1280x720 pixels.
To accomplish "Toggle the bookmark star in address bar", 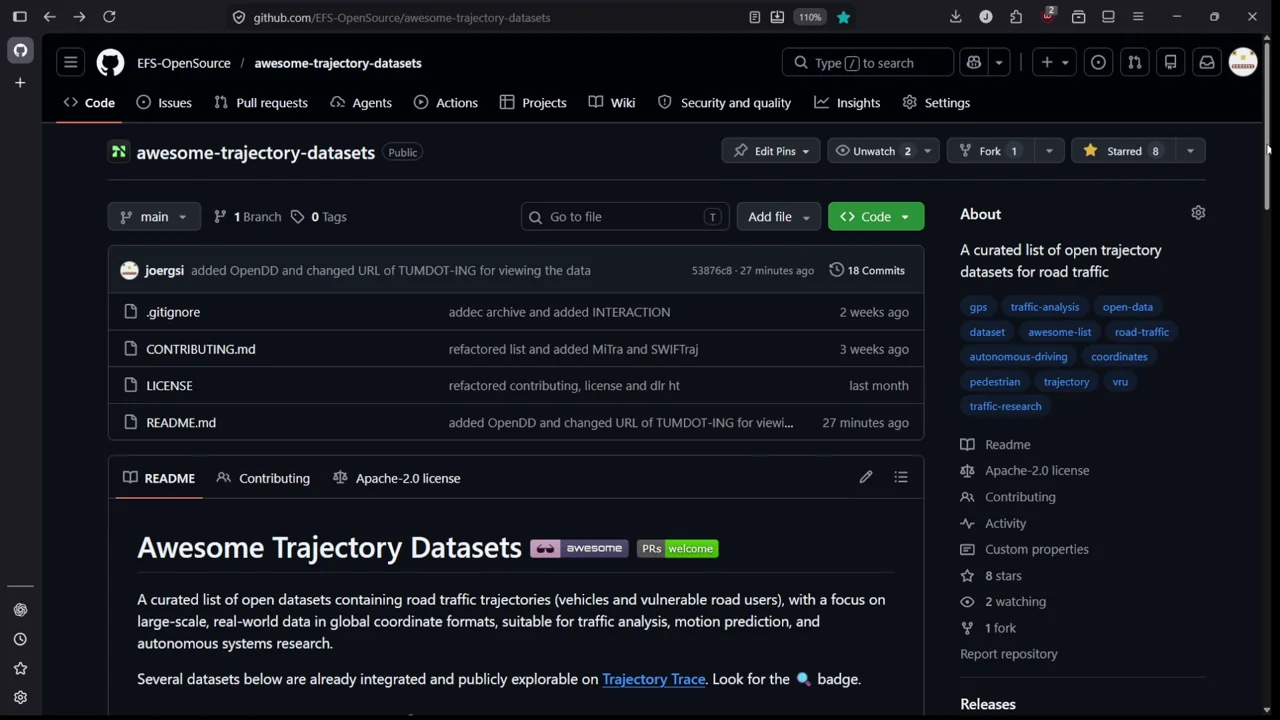I will (843, 17).
